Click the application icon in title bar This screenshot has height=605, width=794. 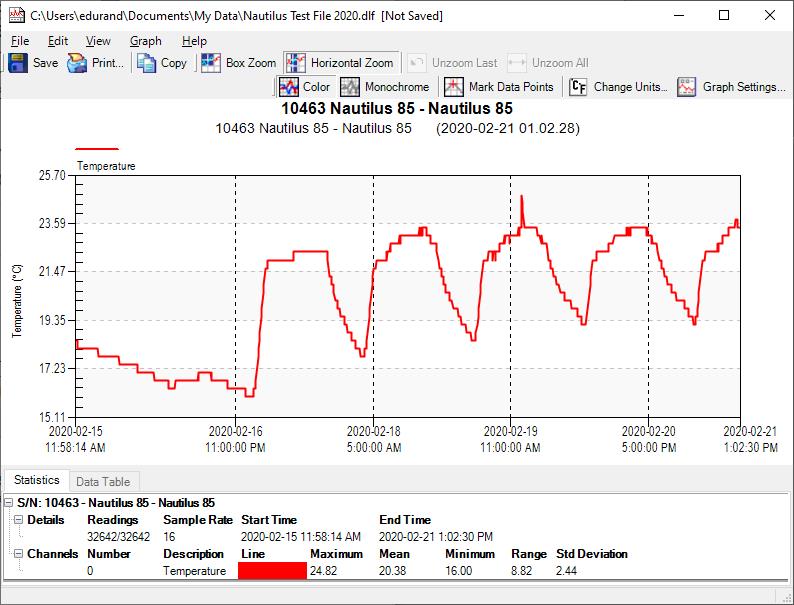tap(17, 15)
